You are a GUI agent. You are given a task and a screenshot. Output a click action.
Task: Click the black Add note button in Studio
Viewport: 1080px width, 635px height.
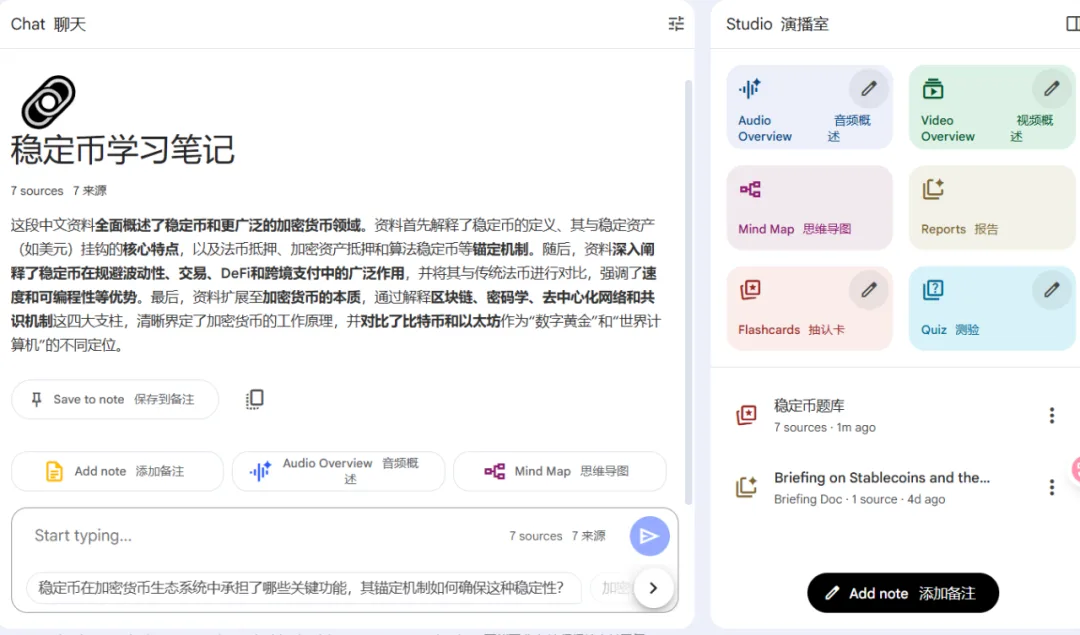903,593
